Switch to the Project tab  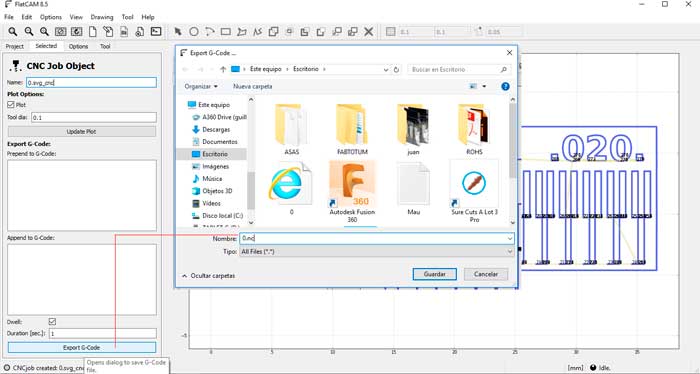pyautogui.click(x=14, y=46)
